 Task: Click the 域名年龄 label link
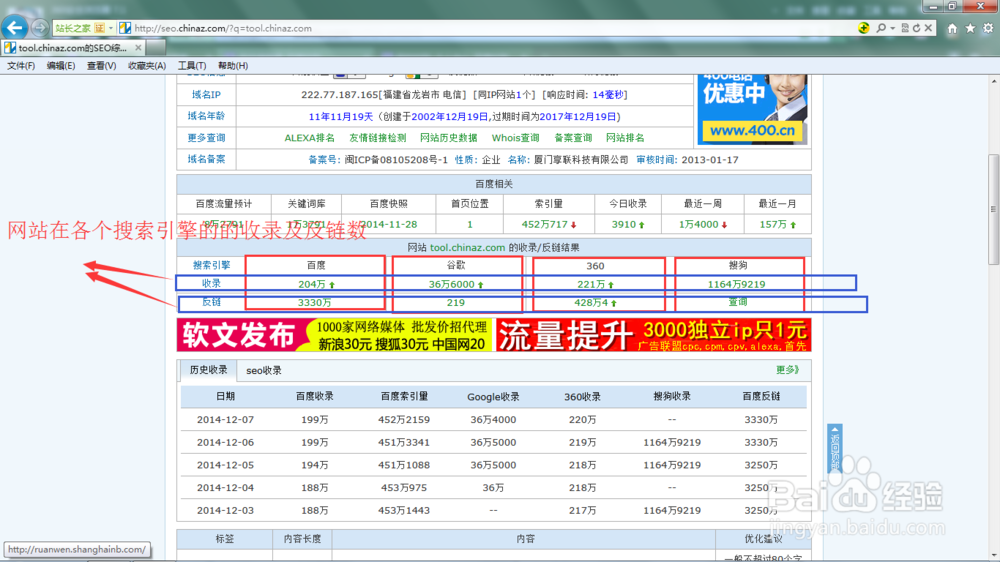[206, 116]
